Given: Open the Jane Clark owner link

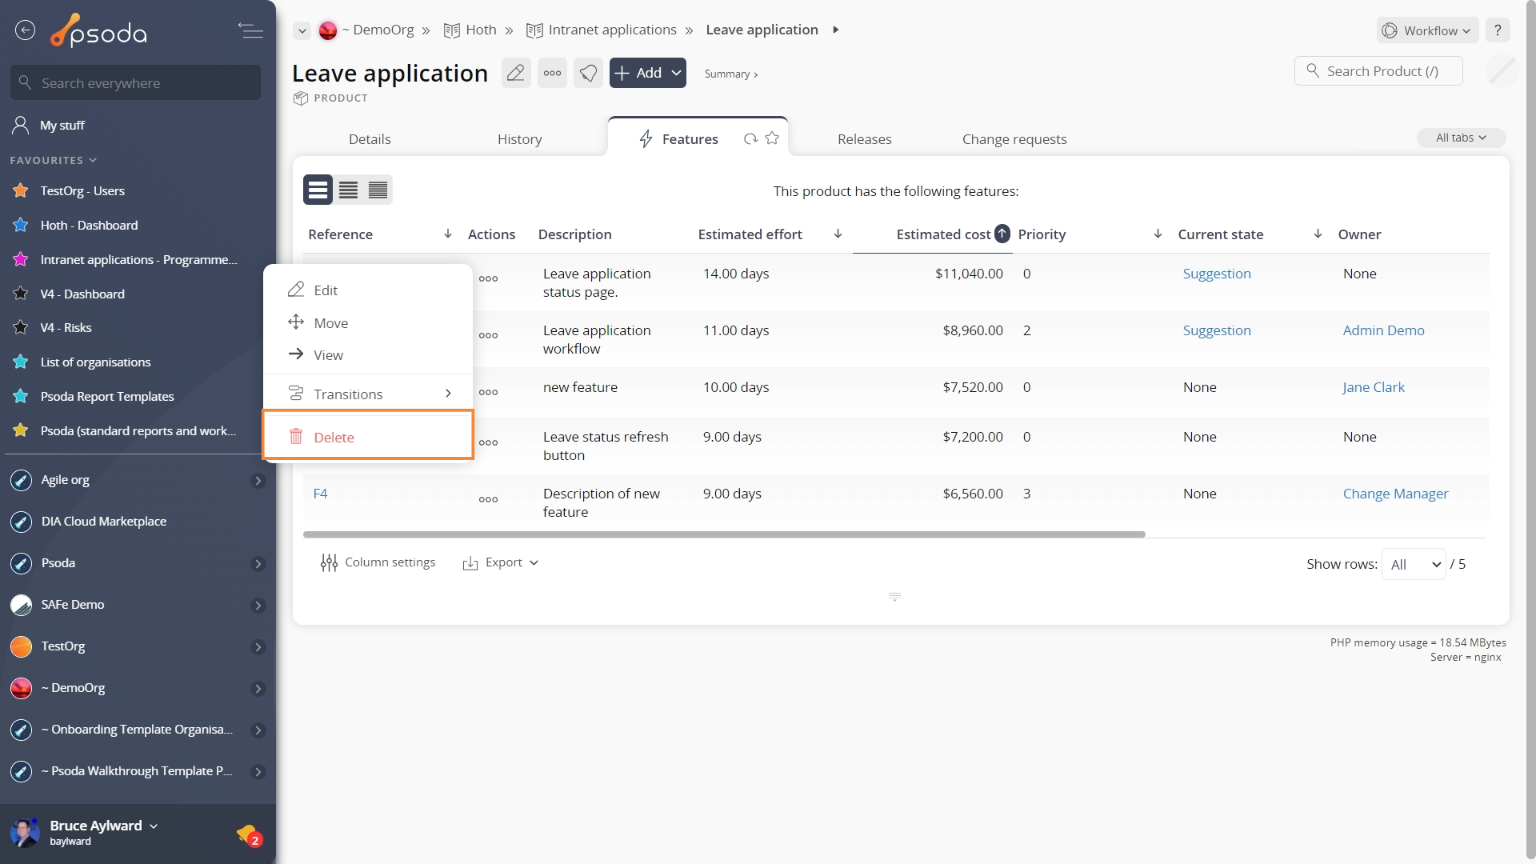Looking at the screenshot, I should [x=1373, y=388].
